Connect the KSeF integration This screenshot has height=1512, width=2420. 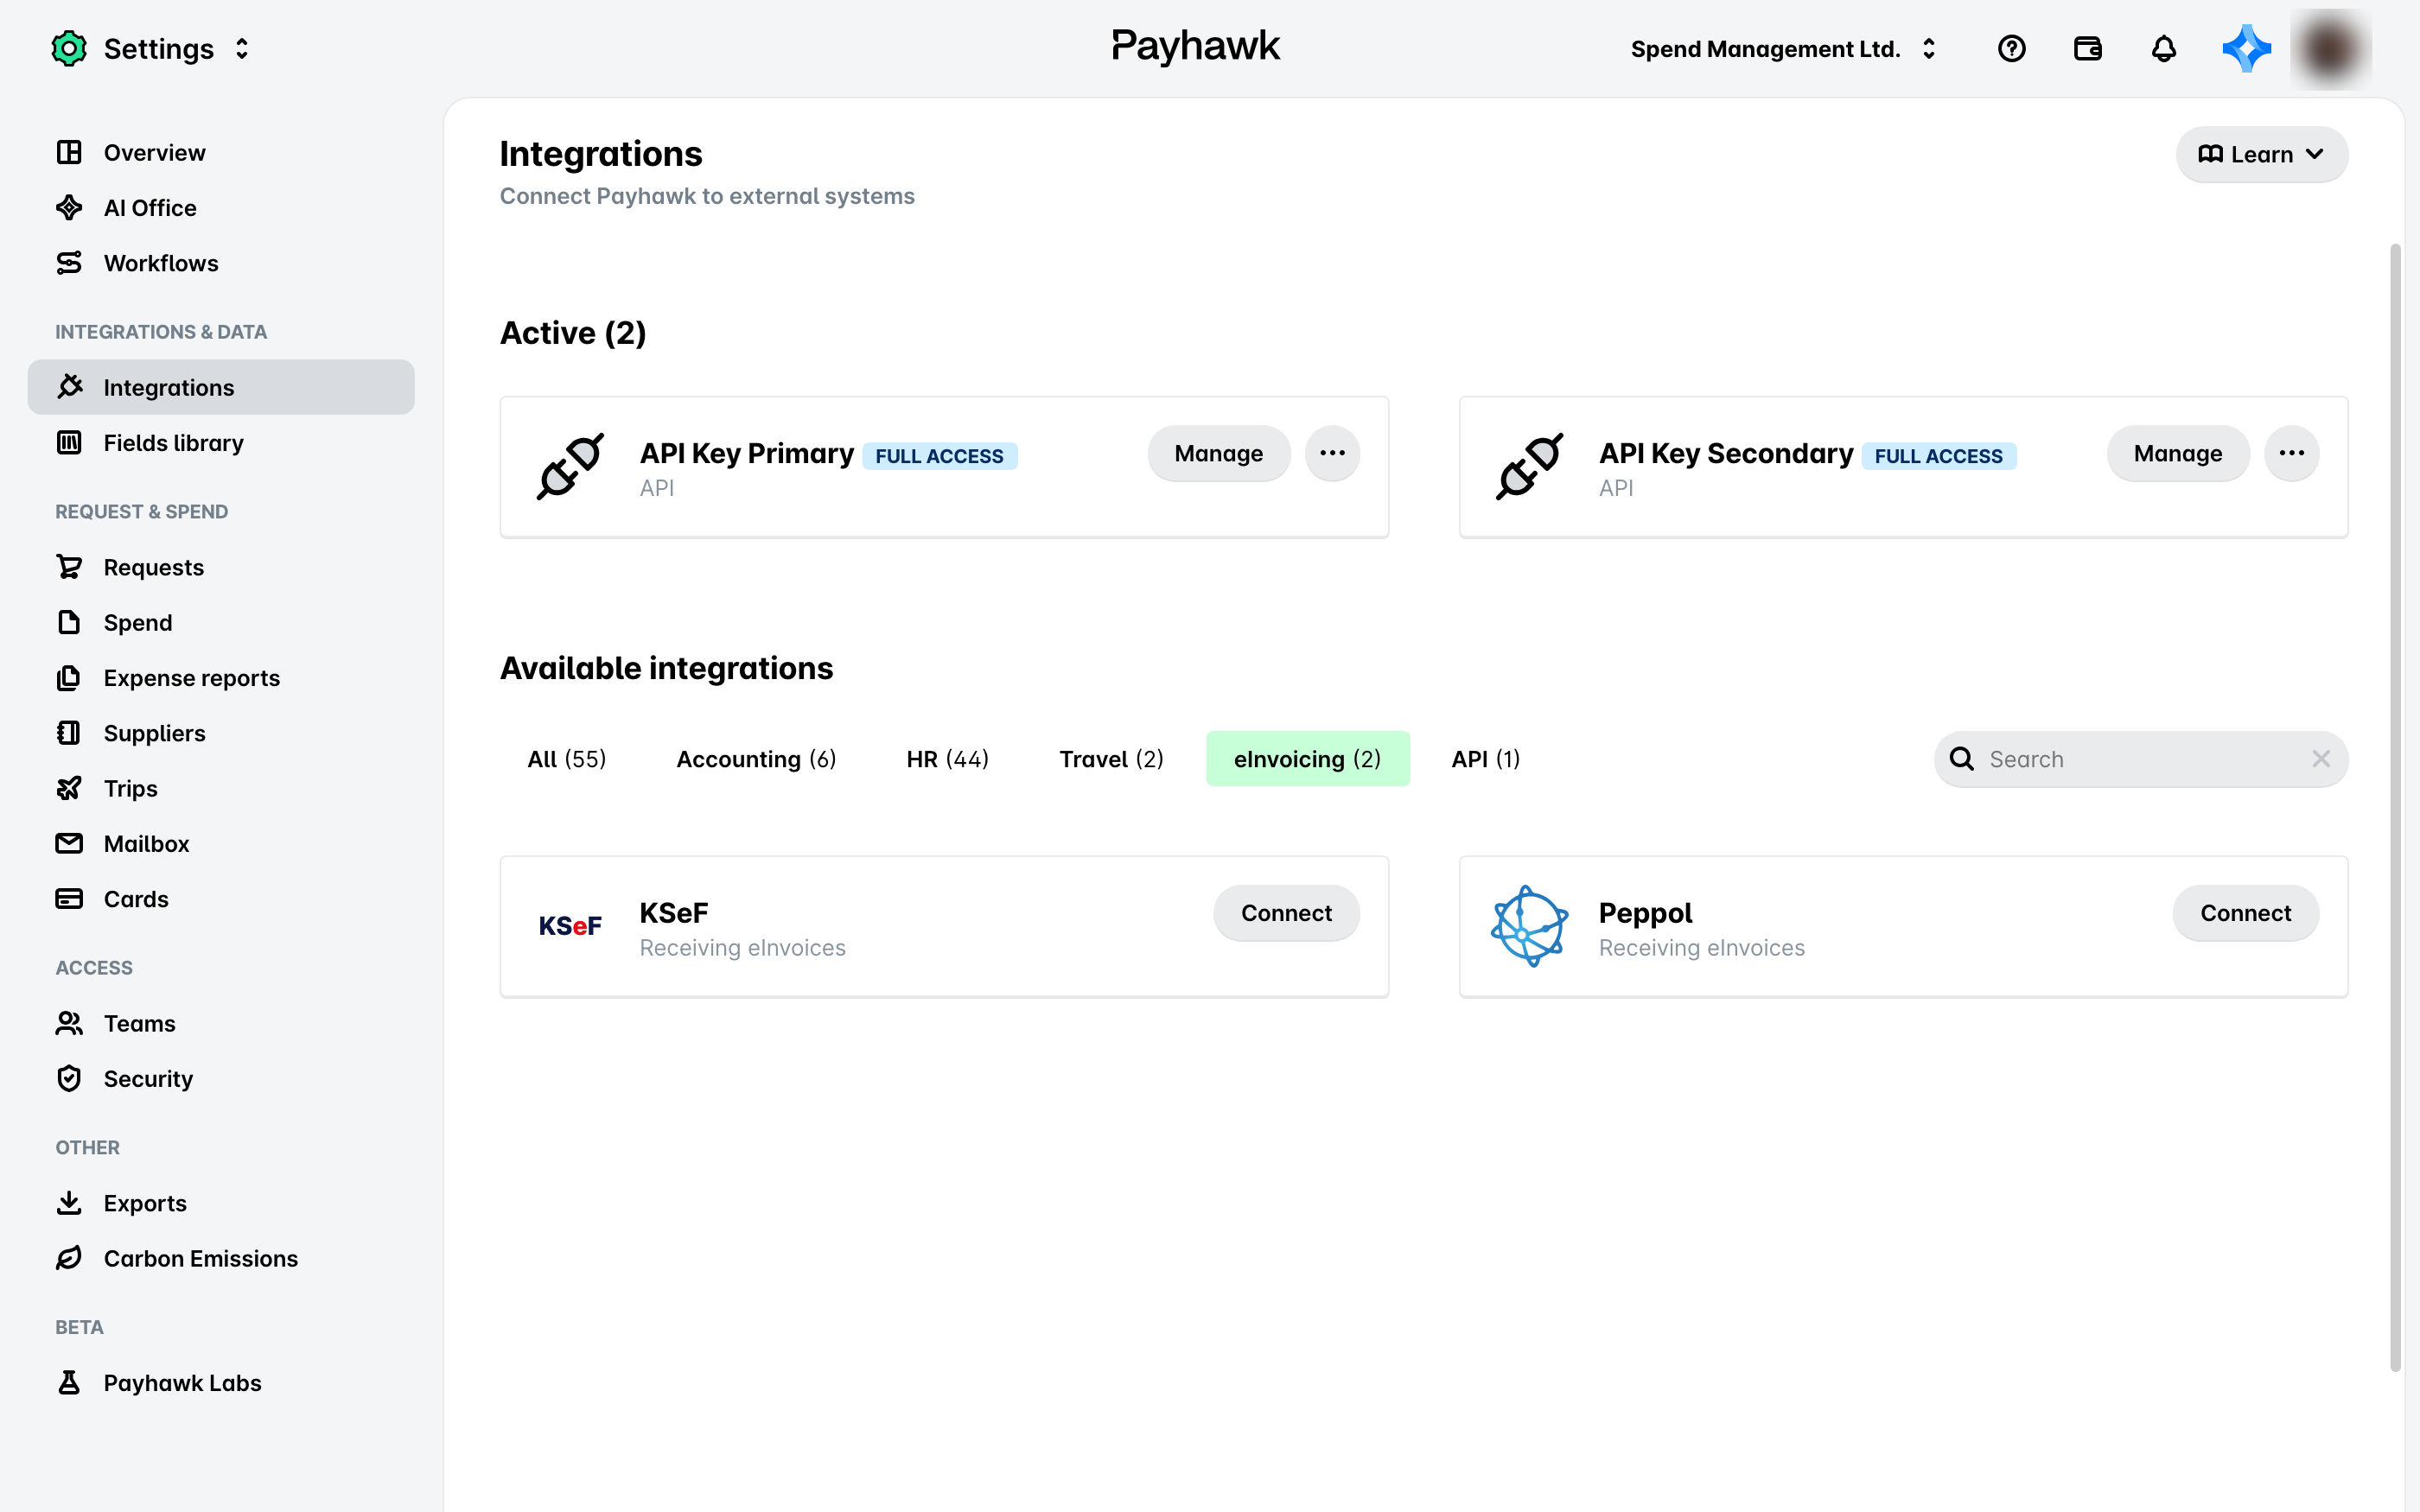pyautogui.click(x=1286, y=913)
